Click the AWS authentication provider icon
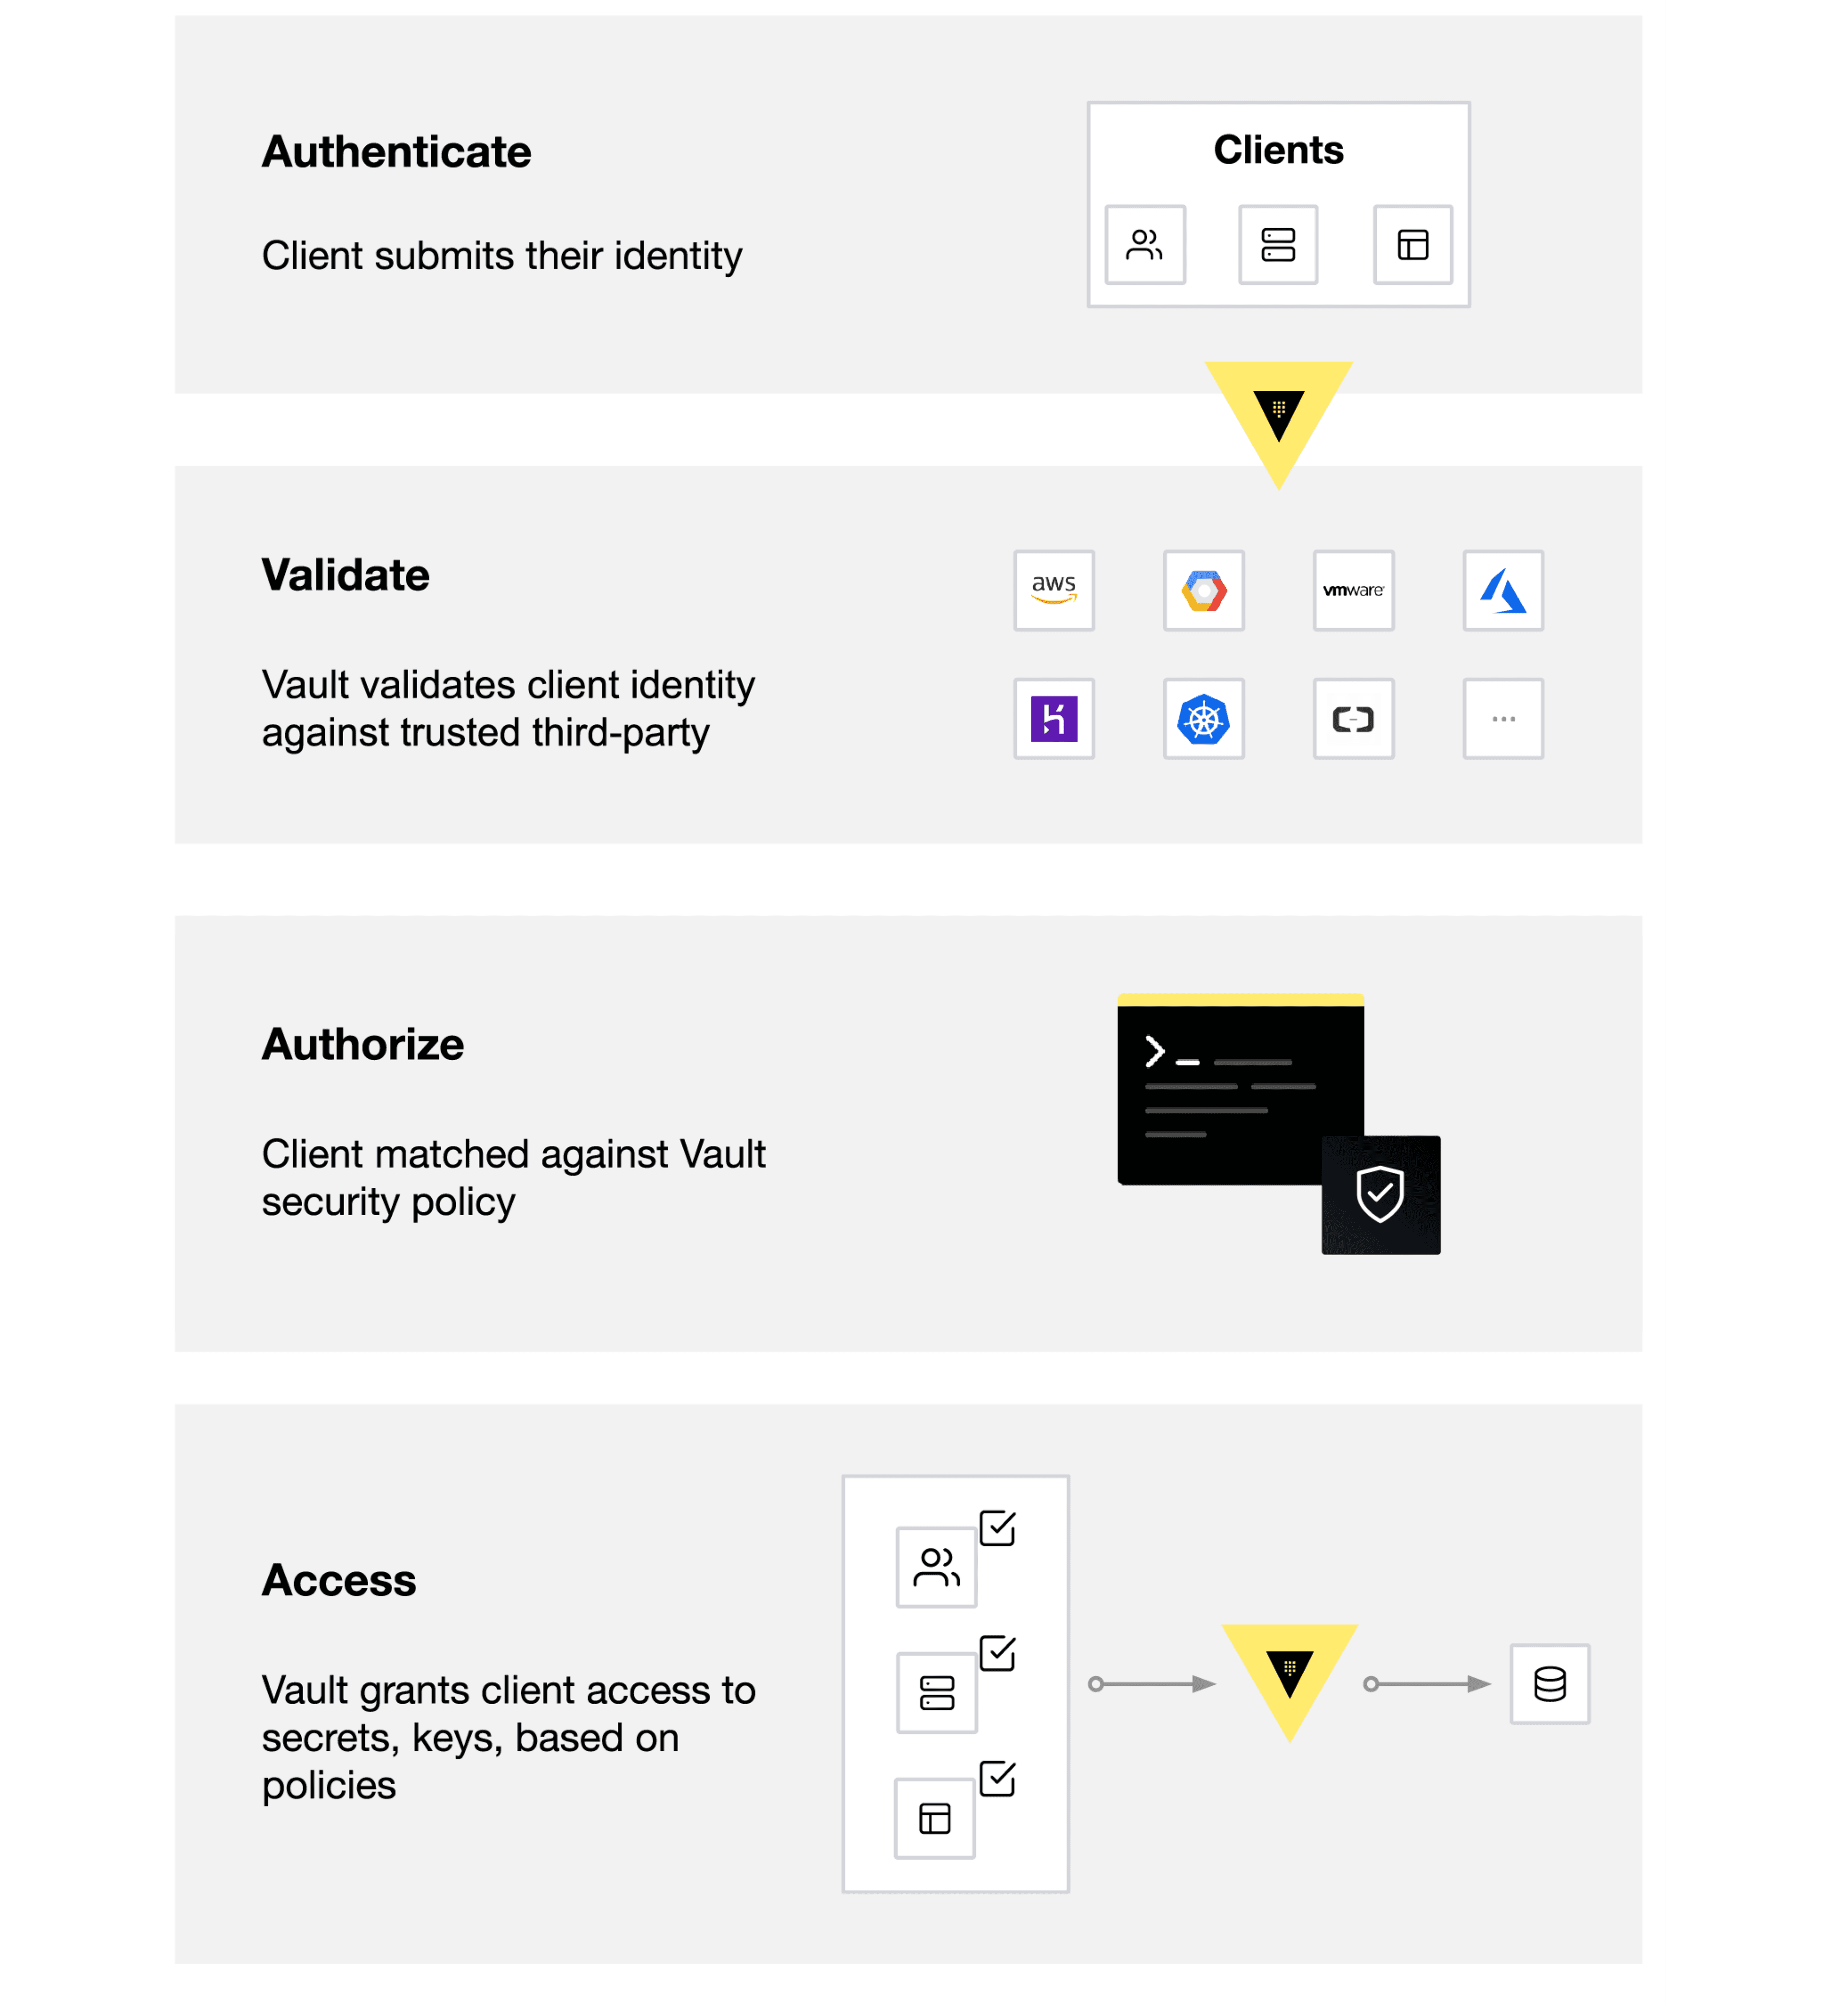Image resolution: width=1848 pixels, height=2004 pixels. (1054, 590)
